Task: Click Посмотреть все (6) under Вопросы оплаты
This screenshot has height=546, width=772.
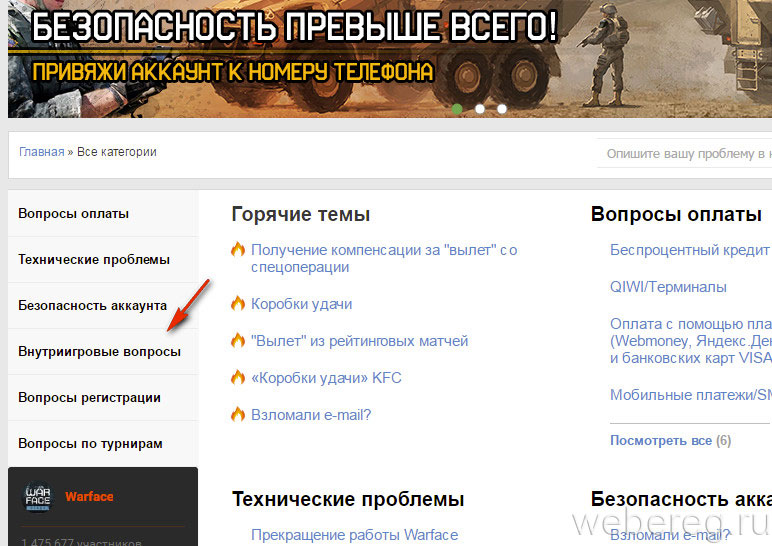Action: click(x=671, y=441)
